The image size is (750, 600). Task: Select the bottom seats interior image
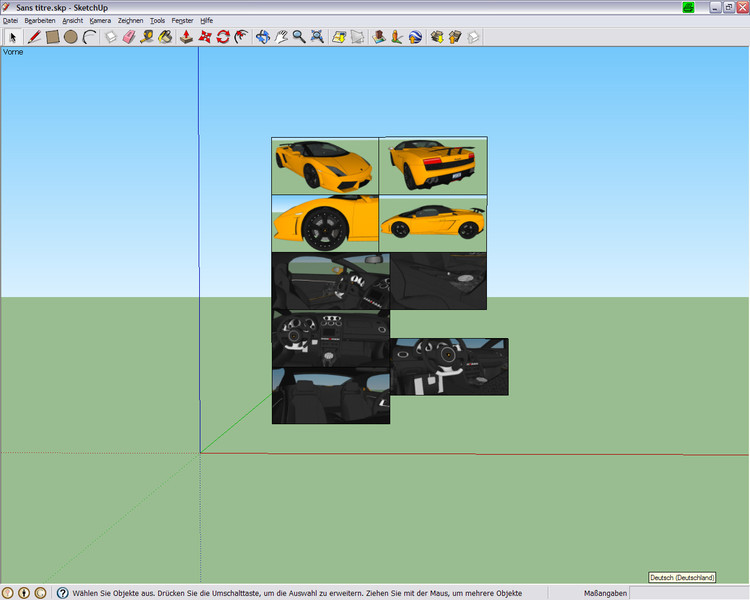(x=331, y=395)
